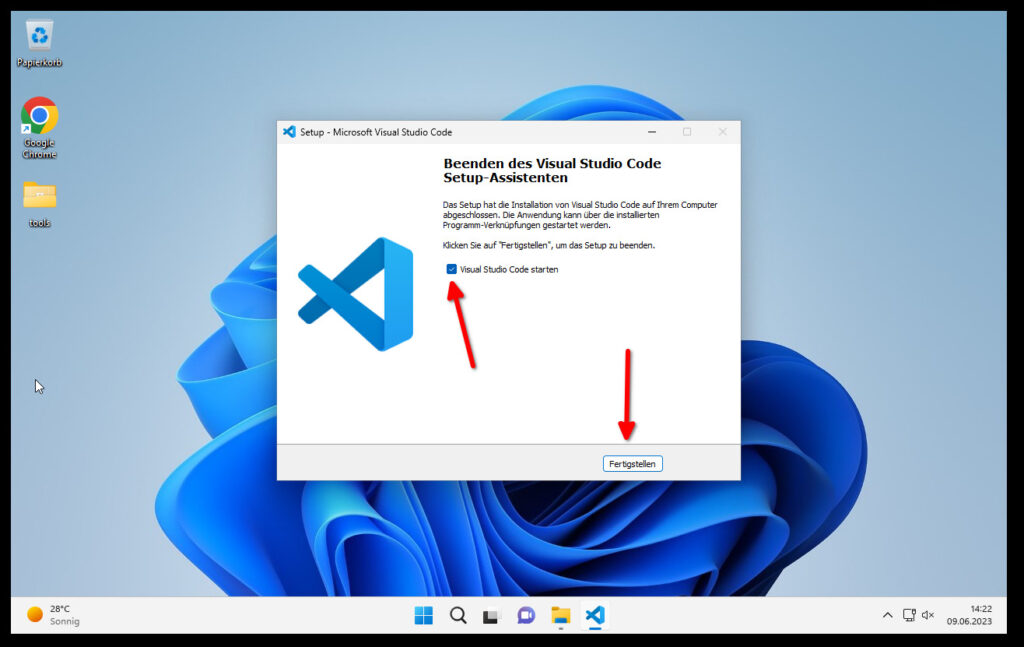This screenshot has height=647, width=1024.
Task: Click the large VS Code logo image
Action: (356, 294)
